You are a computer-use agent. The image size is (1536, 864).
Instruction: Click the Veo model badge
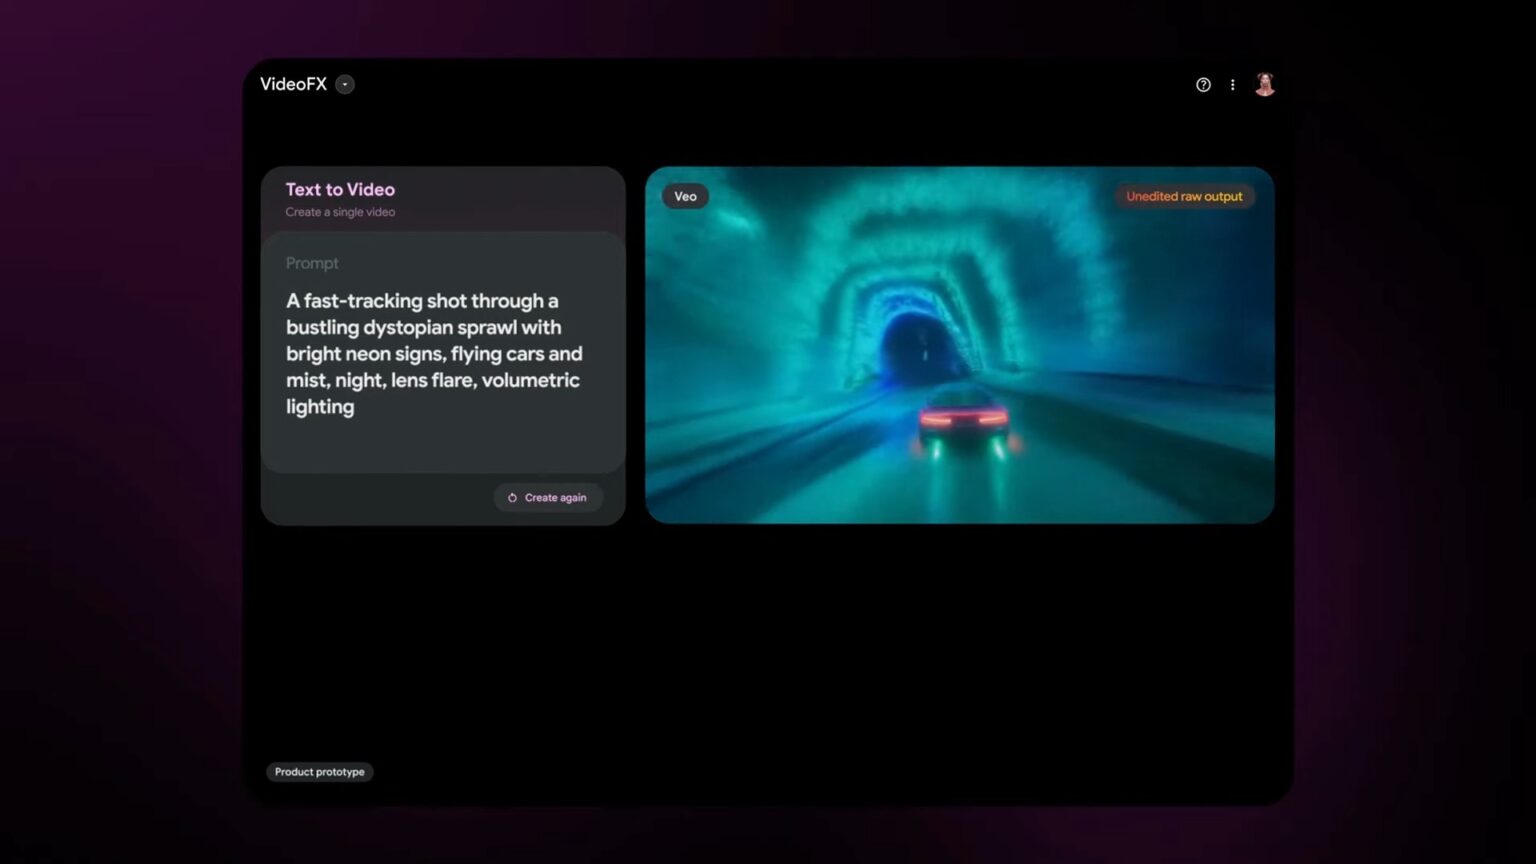[685, 196]
